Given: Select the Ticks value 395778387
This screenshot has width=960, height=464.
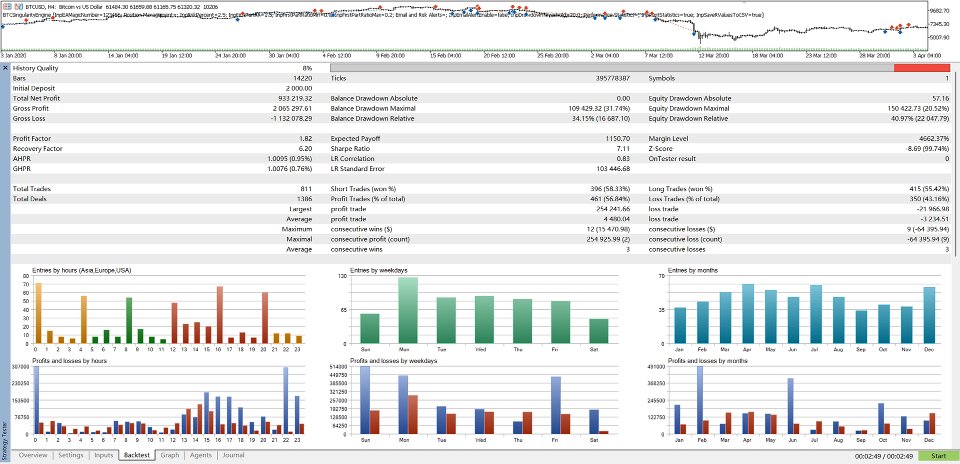Looking at the screenshot, I should pos(613,78).
